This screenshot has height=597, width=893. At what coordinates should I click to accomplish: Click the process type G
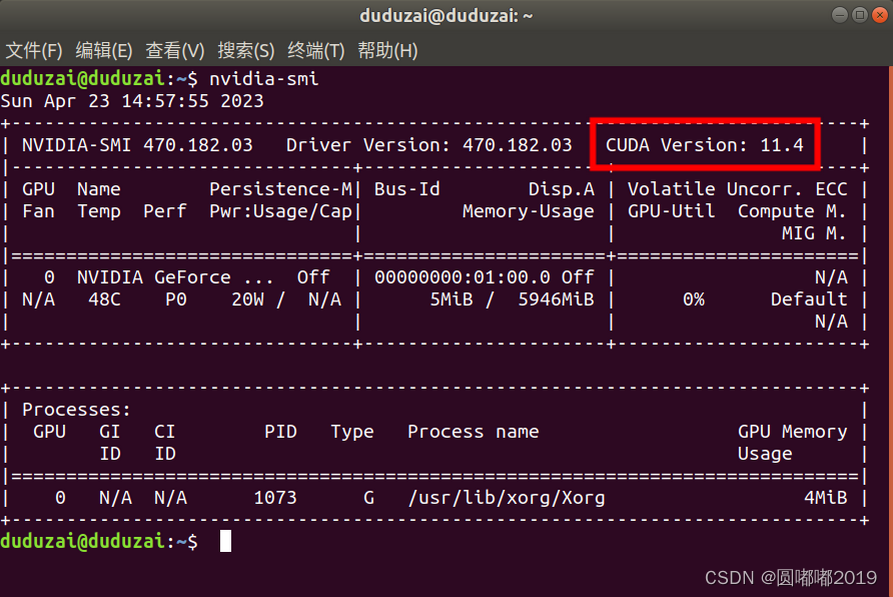click(369, 498)
